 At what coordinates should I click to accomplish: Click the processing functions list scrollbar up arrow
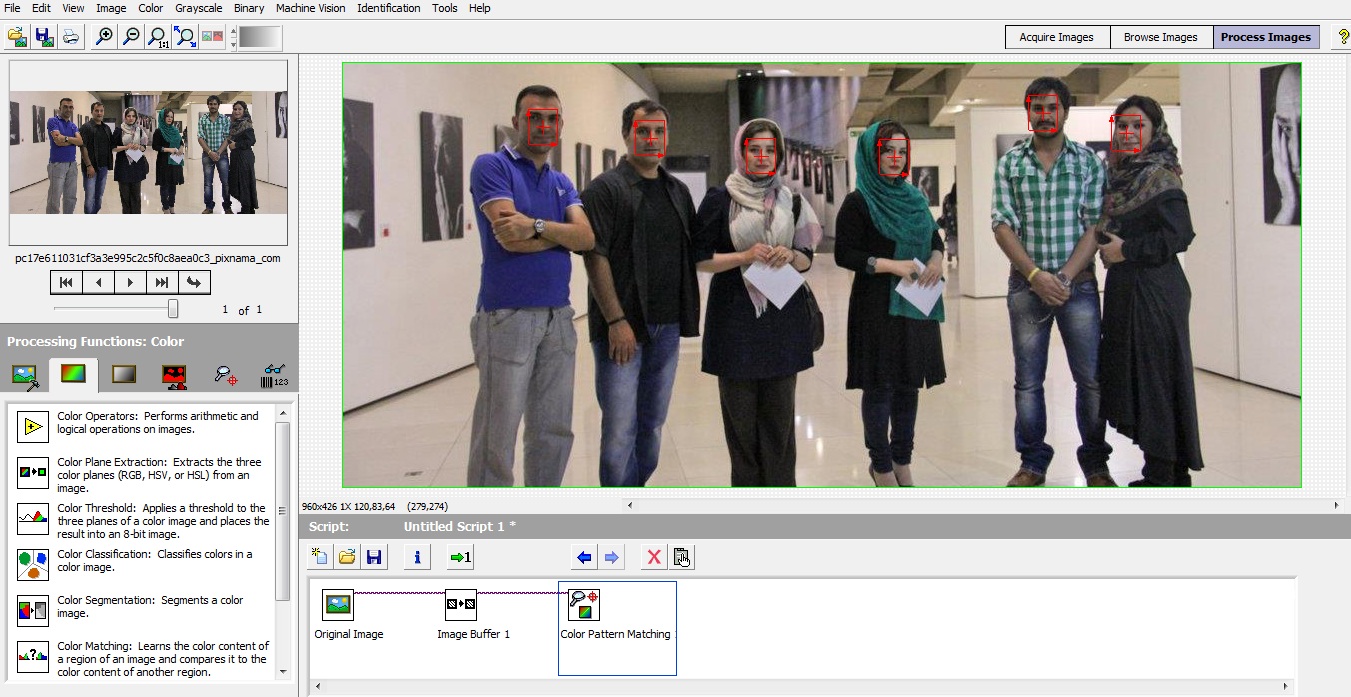click(283, 412)
